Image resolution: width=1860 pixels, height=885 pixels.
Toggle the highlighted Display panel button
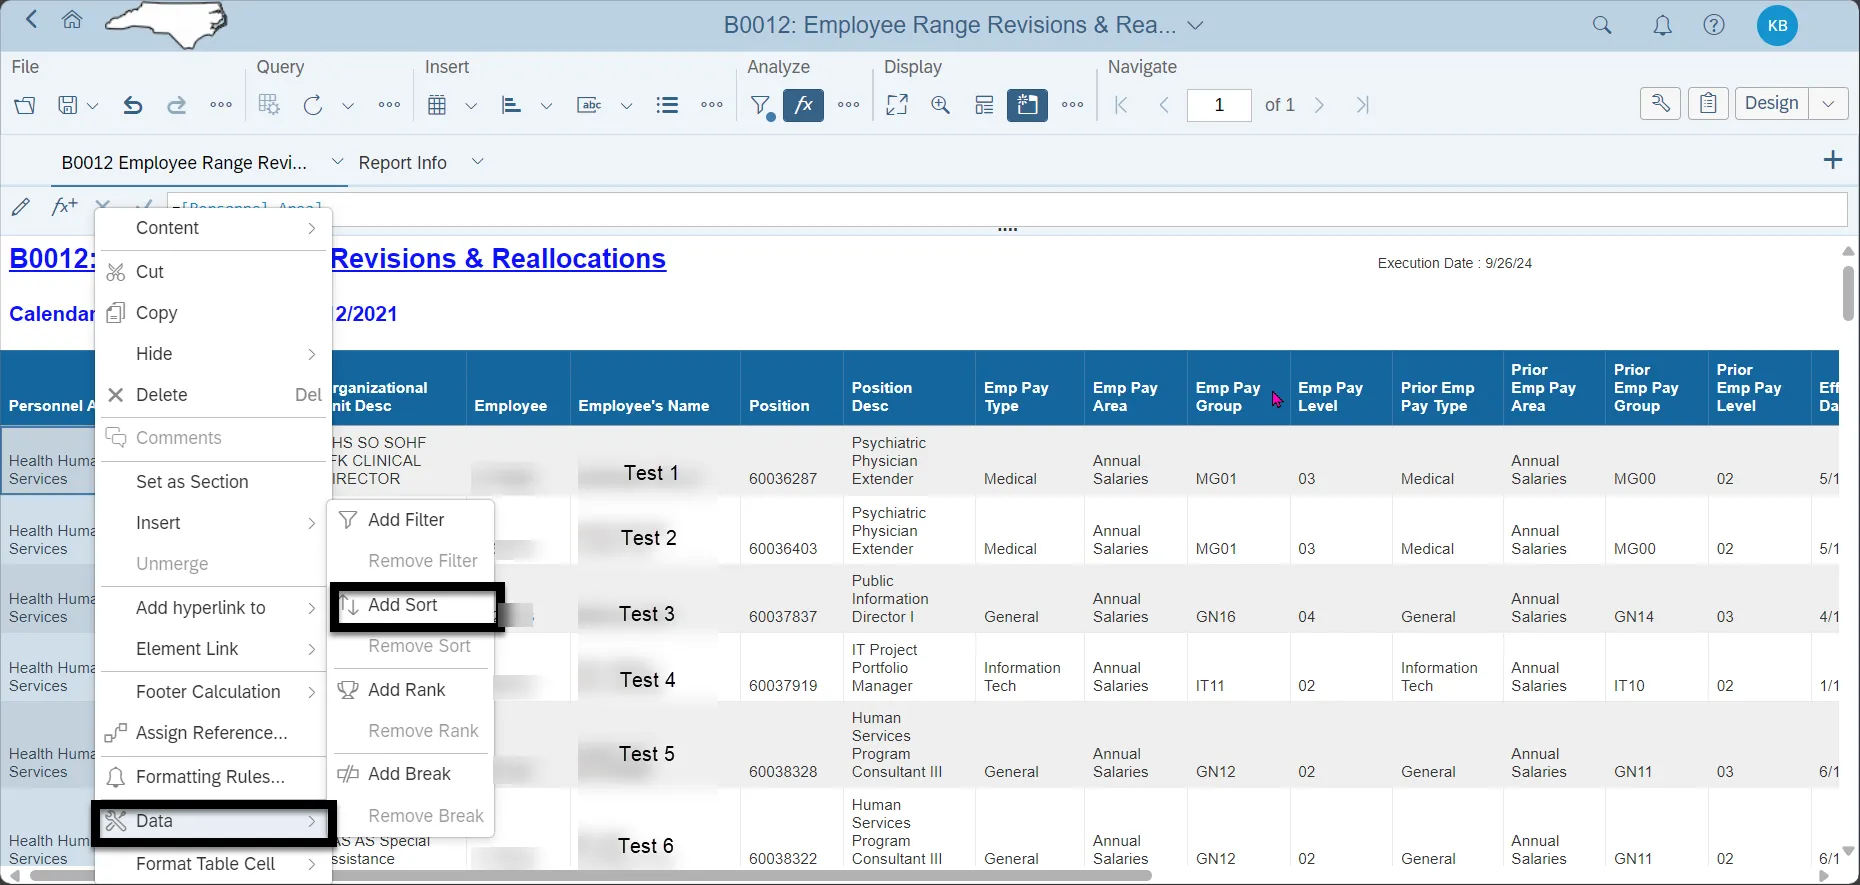pos(1027,105)
